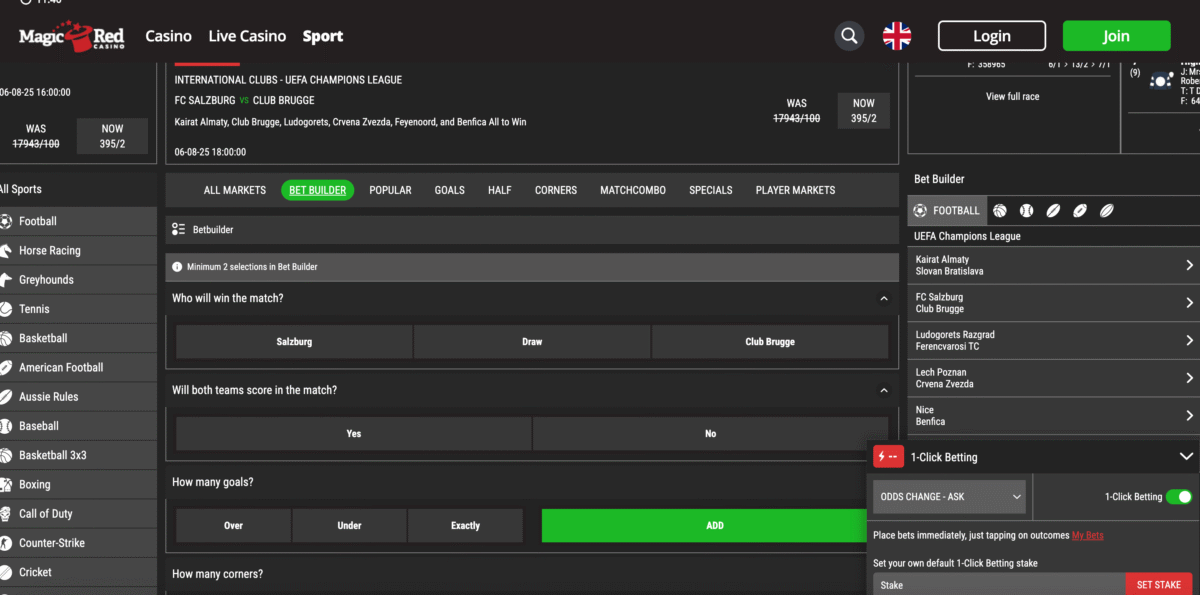Click the basketball icon in Bet Builder panel
This screenshot has height=595, width=1200.
coord(999,211)
